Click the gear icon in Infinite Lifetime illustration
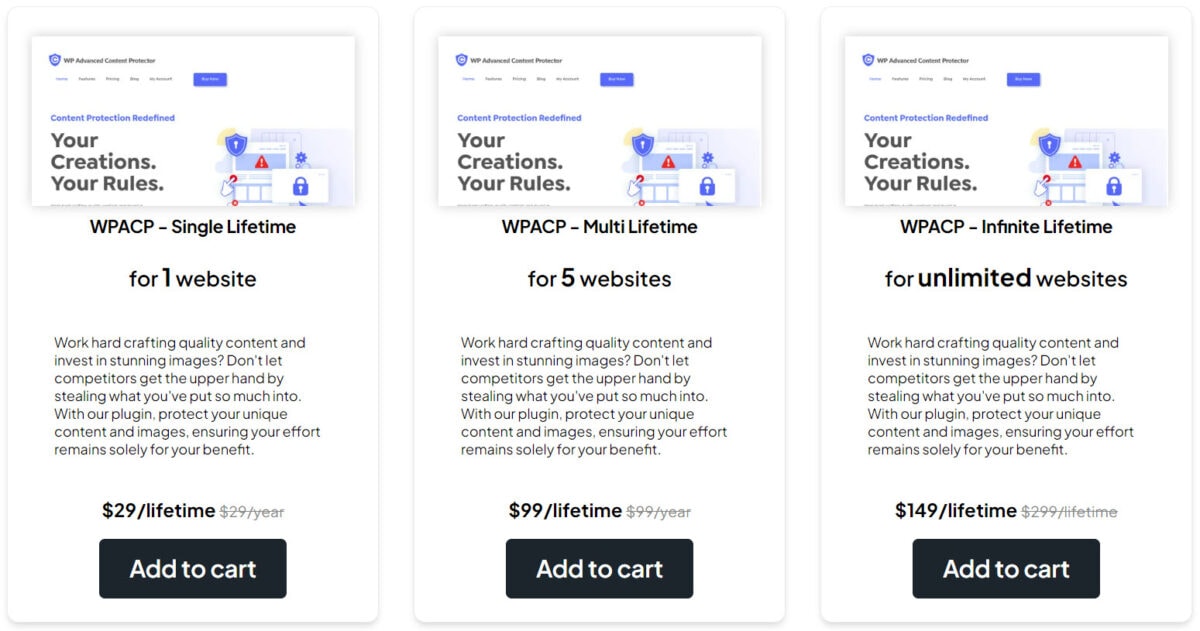The width and height of the screenshot is (1200, 631). pyautogui.click(x=1113, y=157)
